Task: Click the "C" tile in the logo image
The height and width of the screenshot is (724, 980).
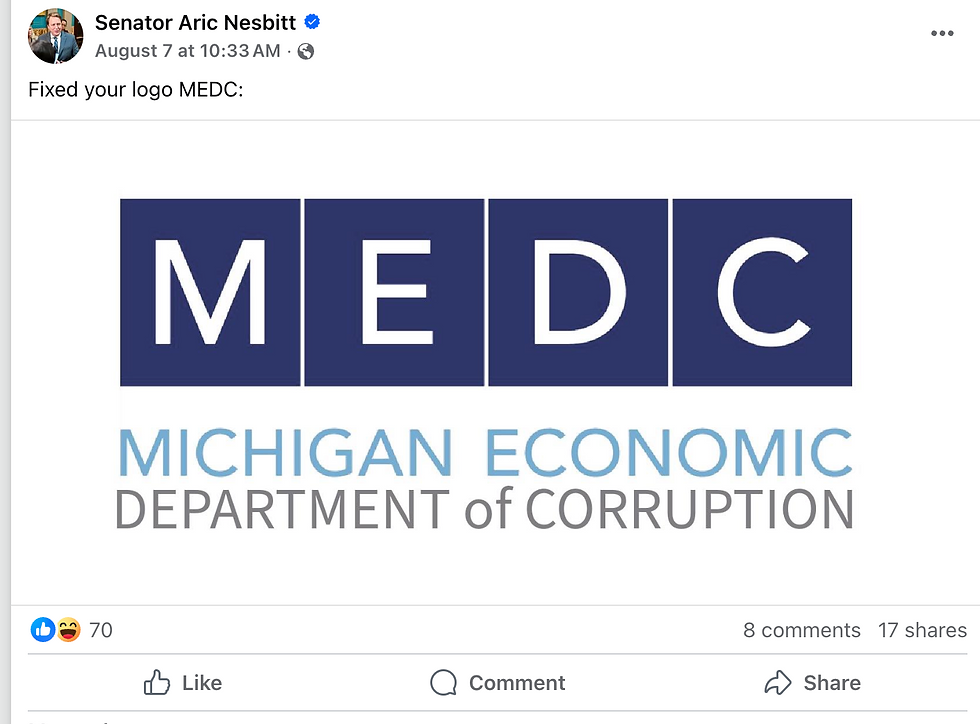Action: click(x=762, y=292)
